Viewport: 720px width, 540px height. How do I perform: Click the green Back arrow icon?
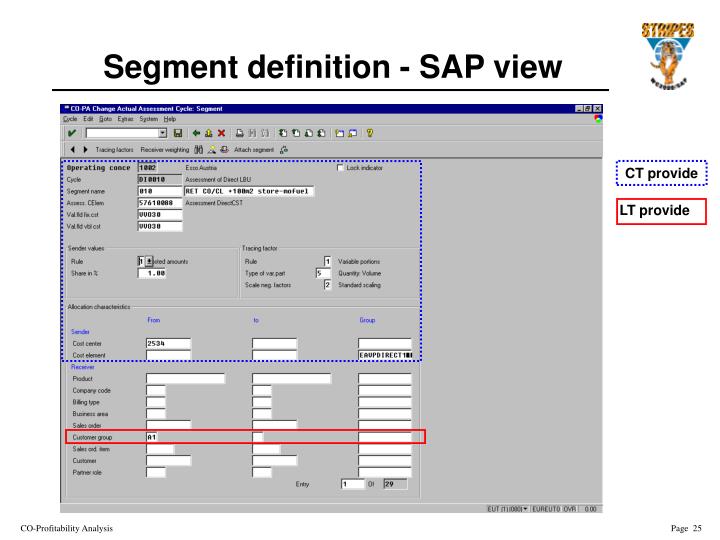coord(196,133)
